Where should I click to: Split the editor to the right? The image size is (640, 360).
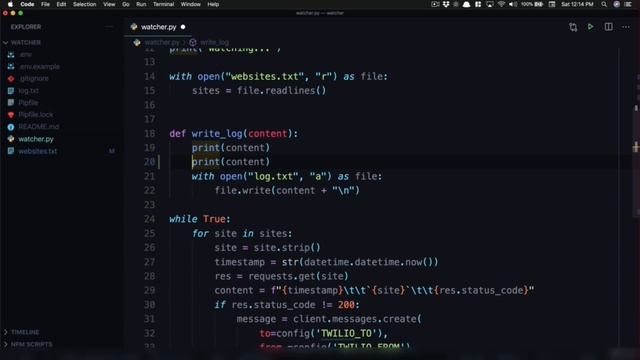coord(609,27)
